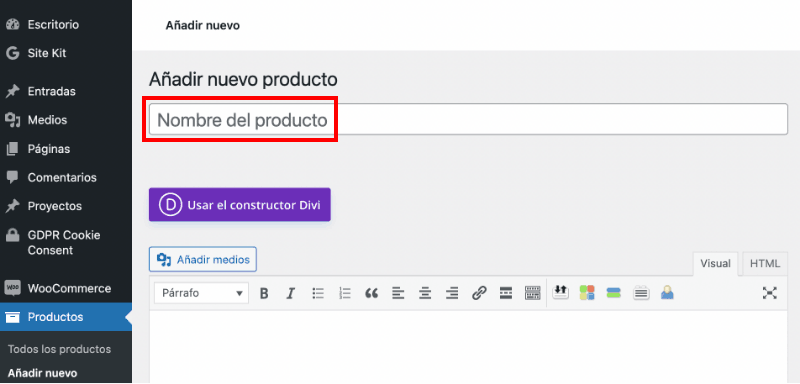Align text left
This screenshot has width=800, height=384.
pos(398,293)
